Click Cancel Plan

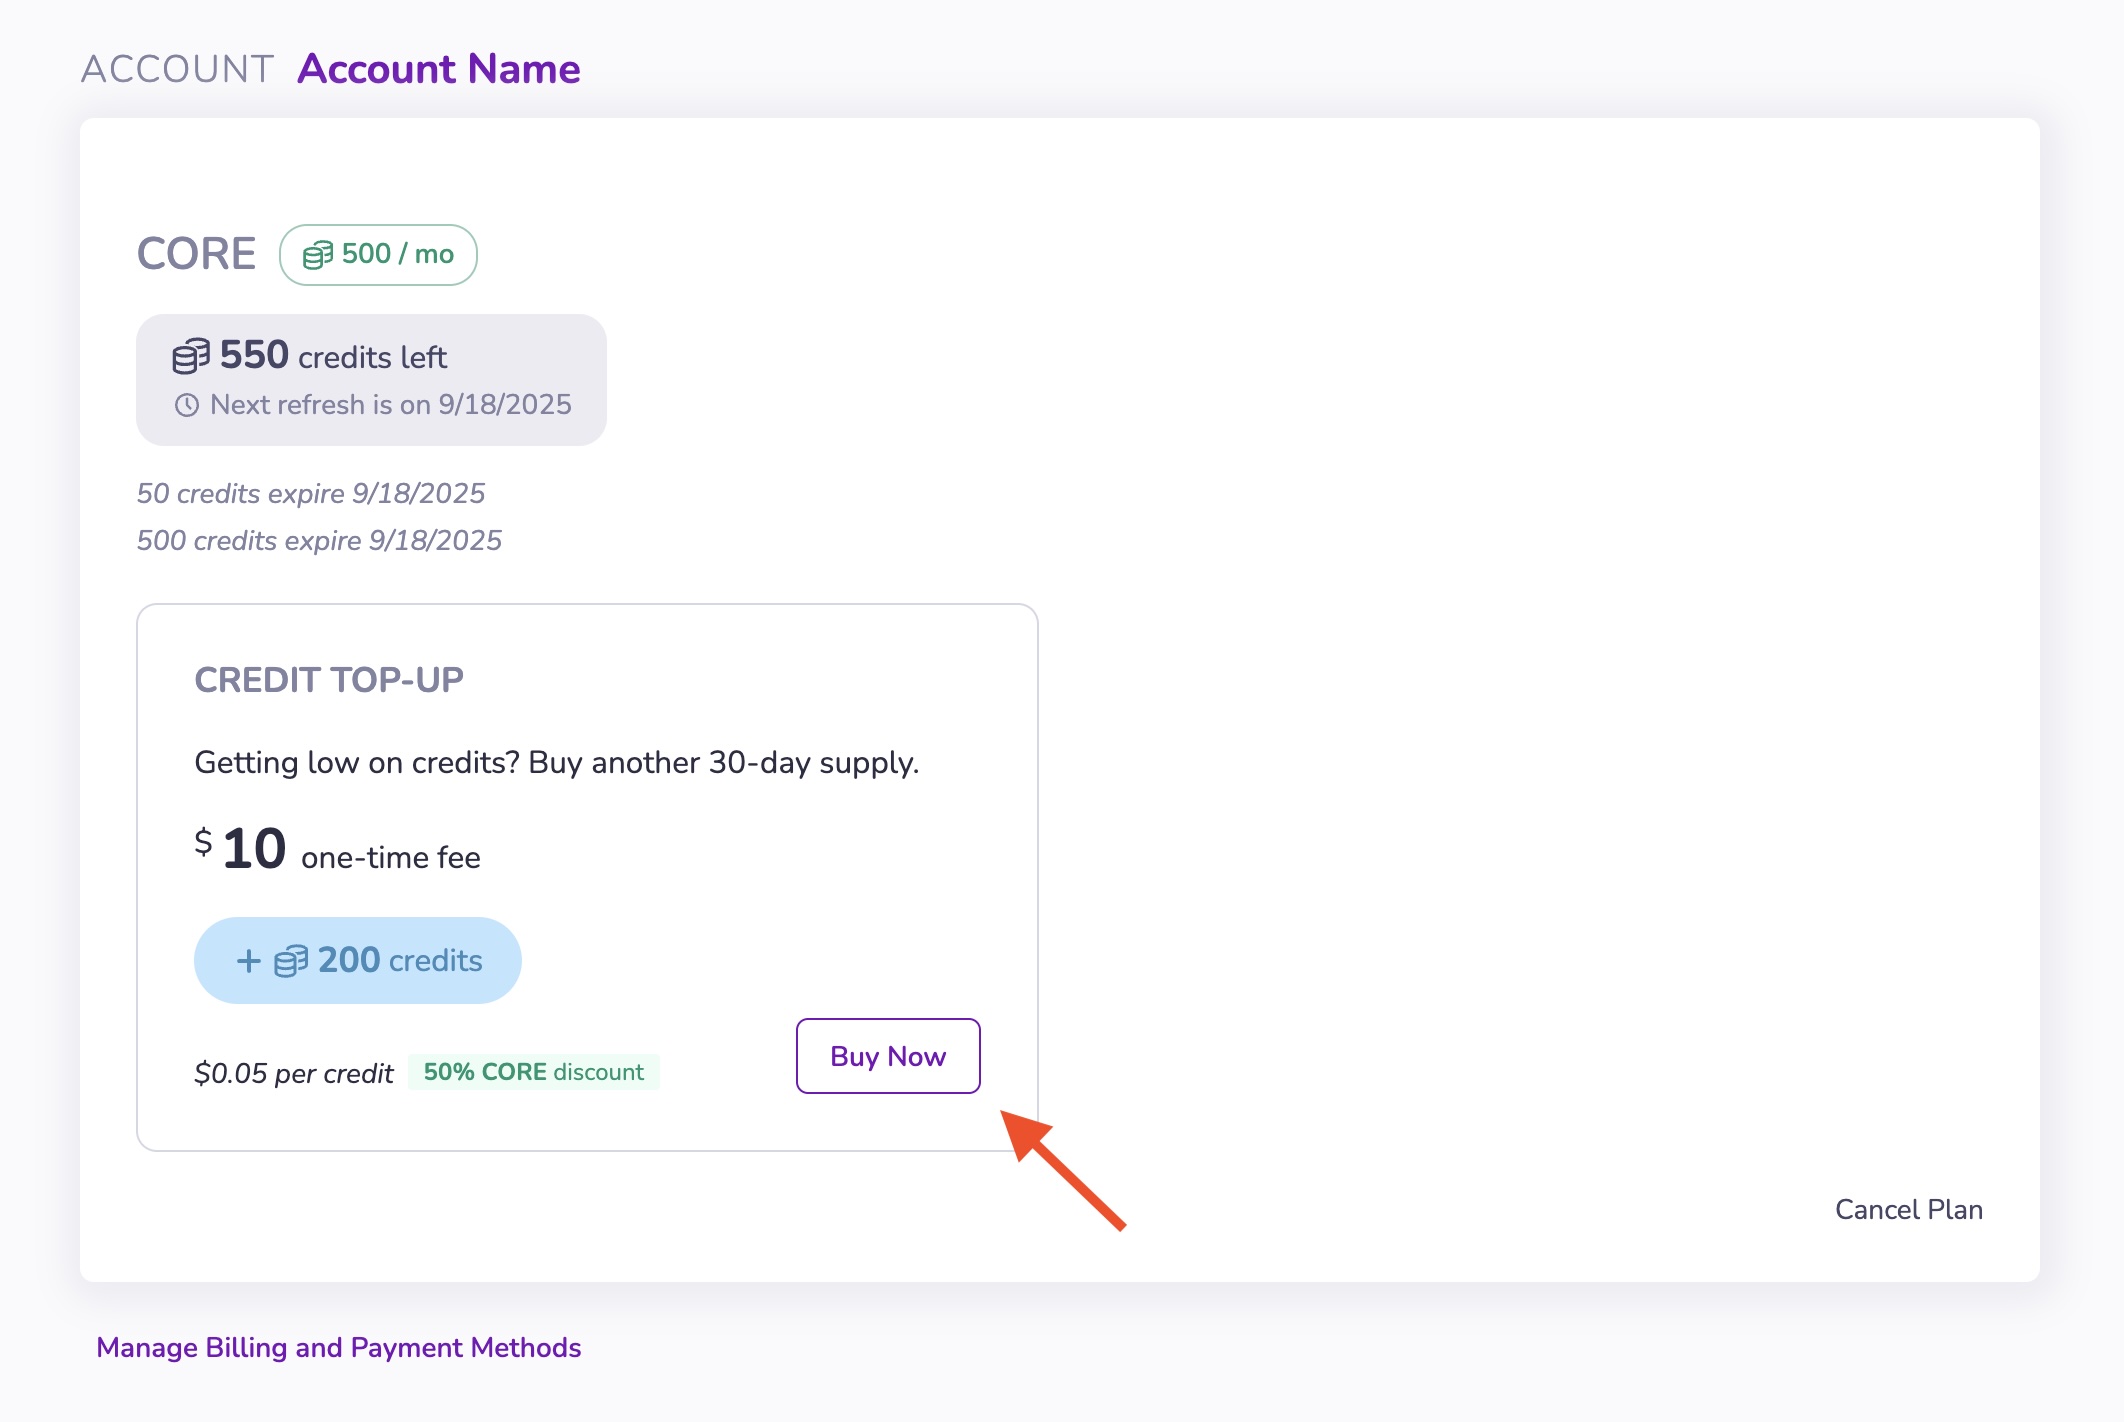click(x=1909, y=1210)
